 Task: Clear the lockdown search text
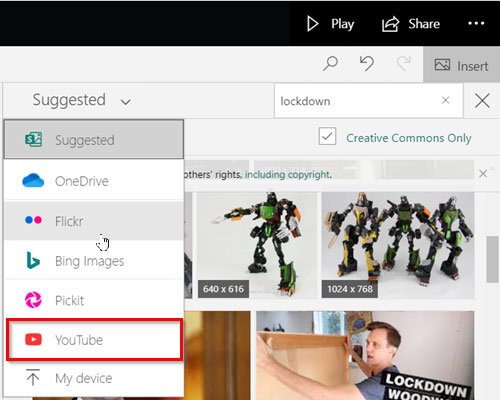coord(446,100)
